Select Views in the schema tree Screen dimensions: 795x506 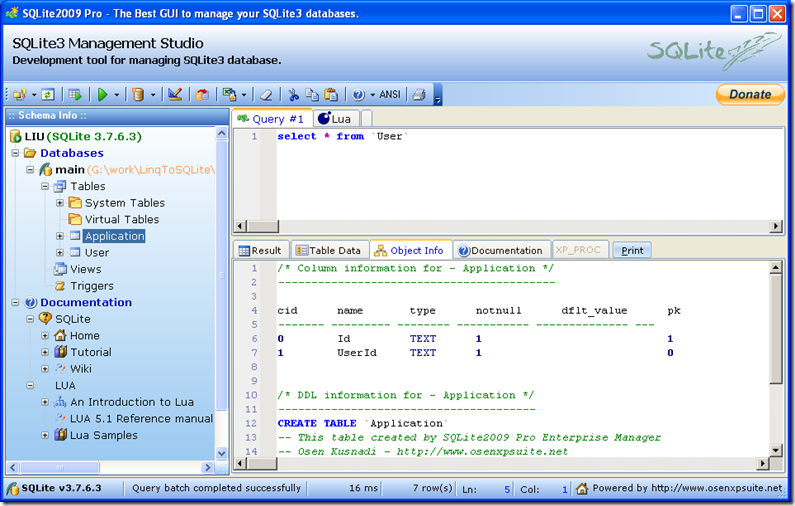tap(85, 269)
